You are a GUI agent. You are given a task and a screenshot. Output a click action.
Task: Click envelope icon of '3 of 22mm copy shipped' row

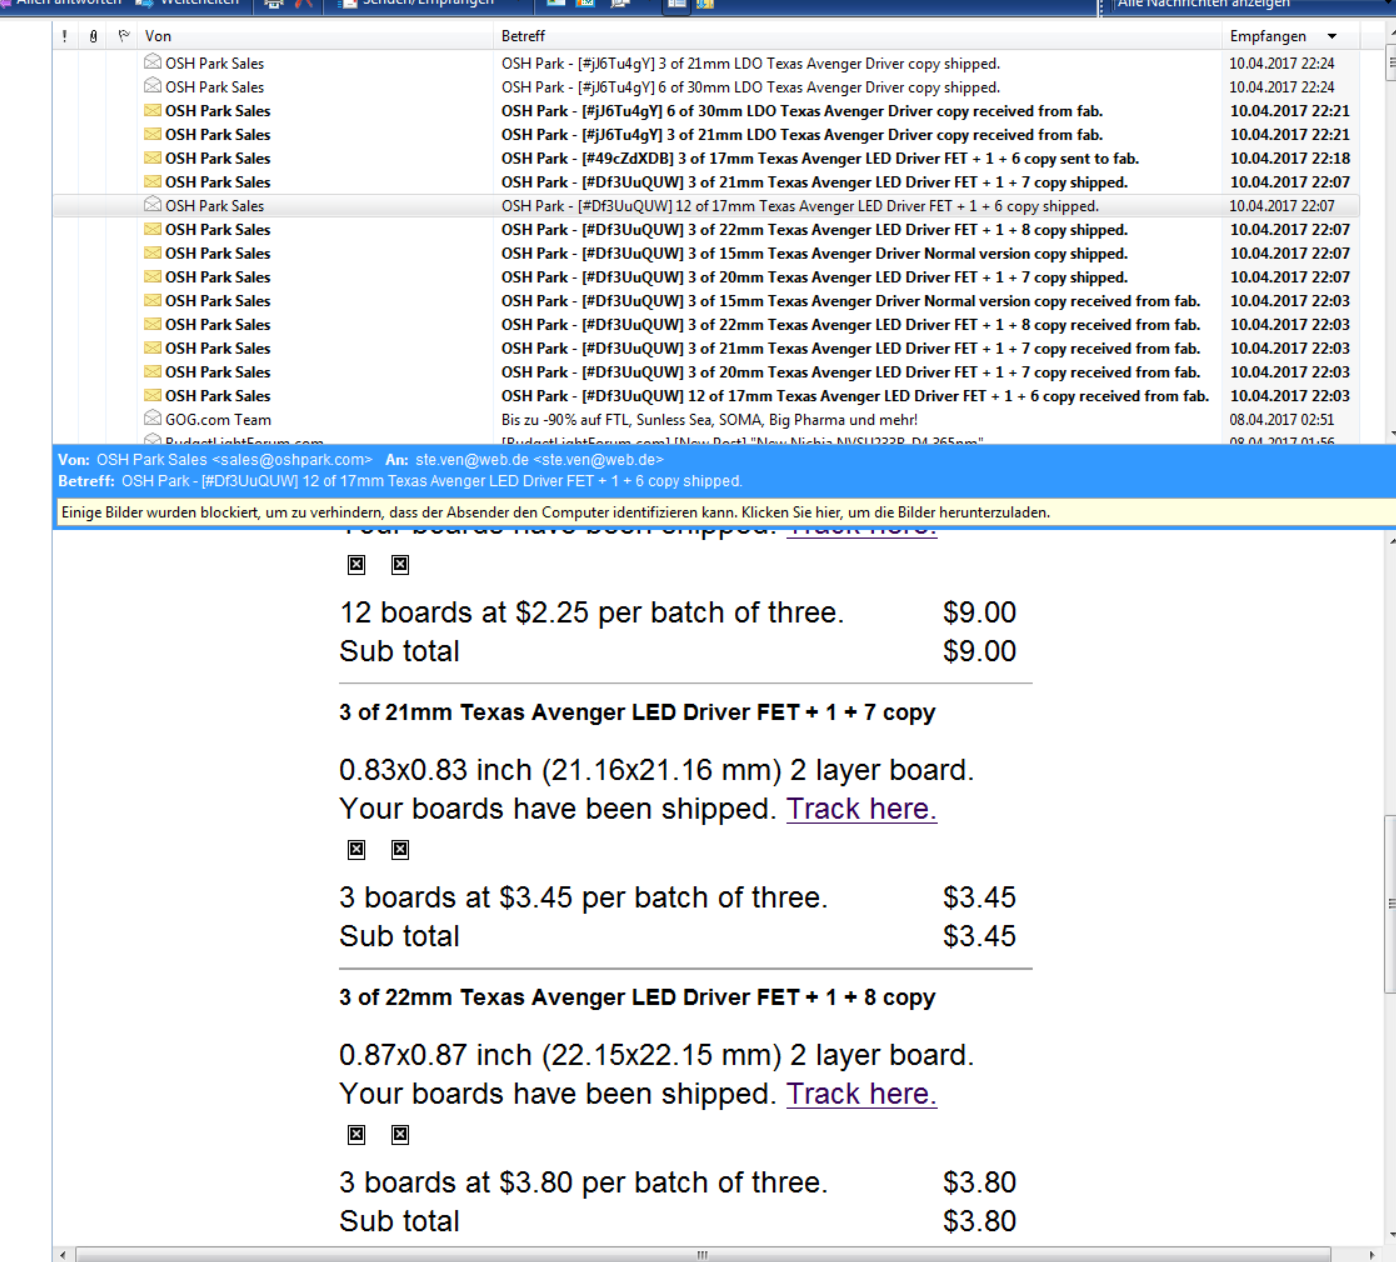pyautogui.click(x=153, y=229)
